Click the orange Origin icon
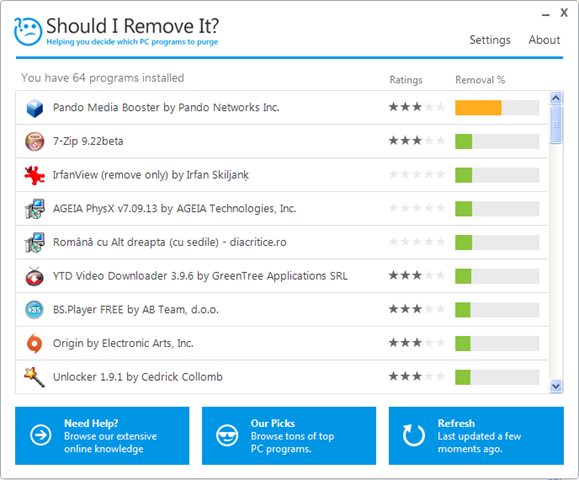Screen dimensions: 579x480 [x=35, y=343]
